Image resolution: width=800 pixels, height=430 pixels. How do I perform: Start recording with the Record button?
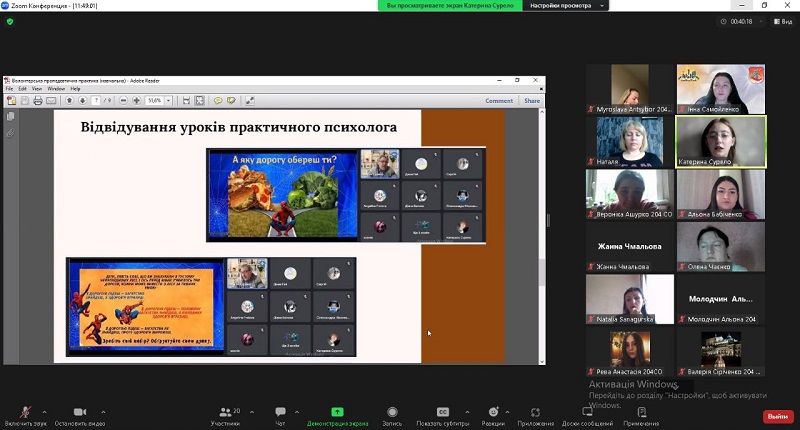391,412
